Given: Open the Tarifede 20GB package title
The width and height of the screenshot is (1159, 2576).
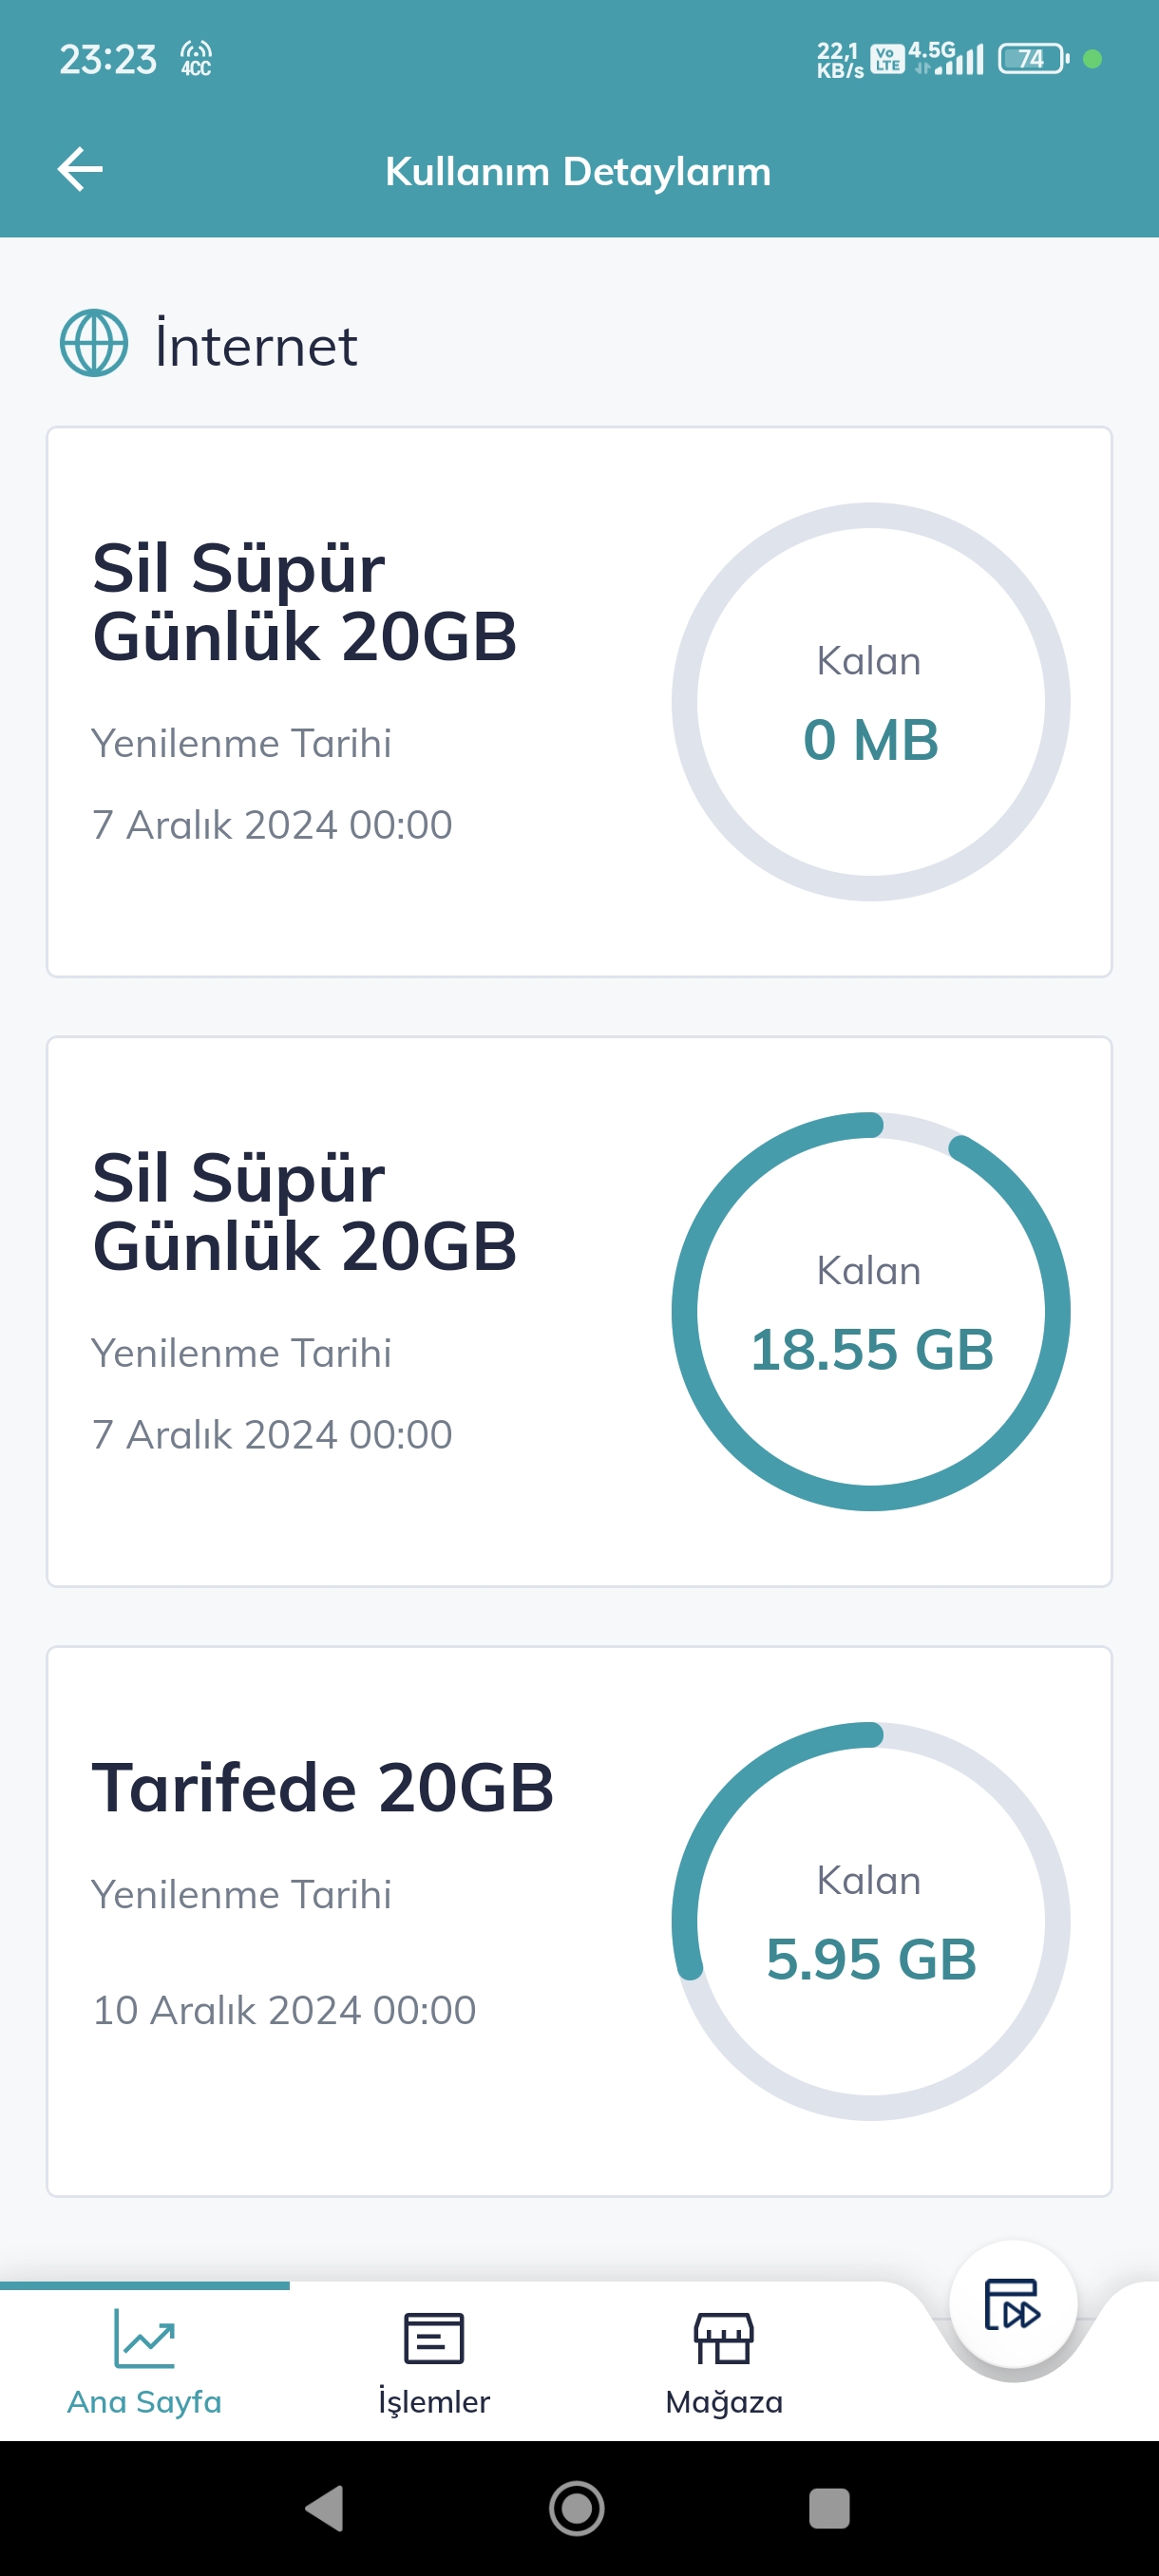Looking at the screenshot, I should pos(322,1788).
